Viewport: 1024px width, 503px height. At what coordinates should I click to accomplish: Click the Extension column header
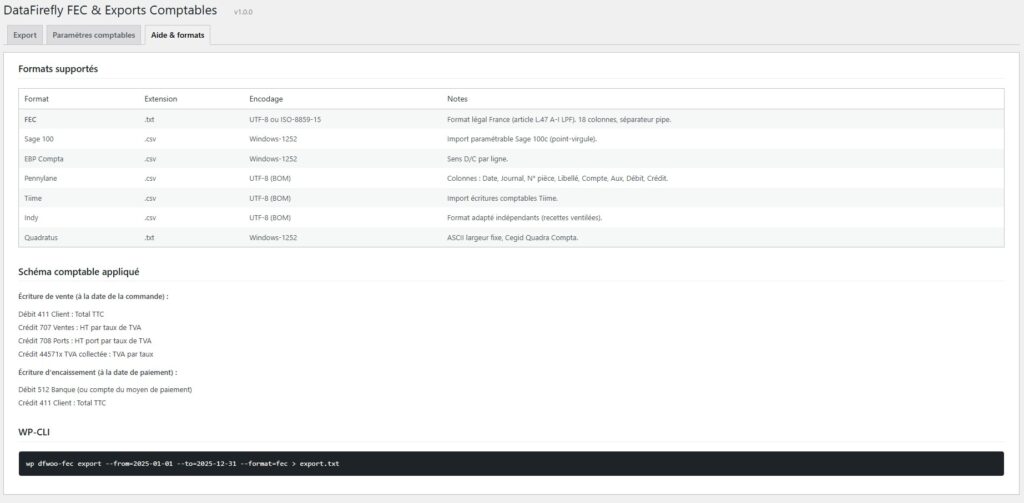point(161,99)
